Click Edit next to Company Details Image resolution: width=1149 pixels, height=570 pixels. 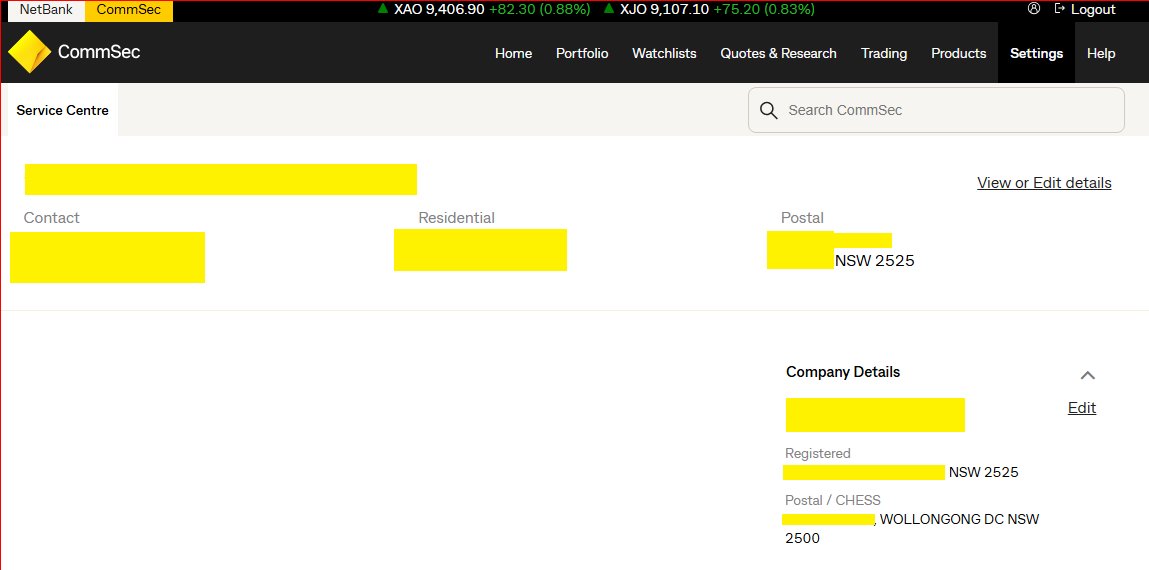point(1082,408)
